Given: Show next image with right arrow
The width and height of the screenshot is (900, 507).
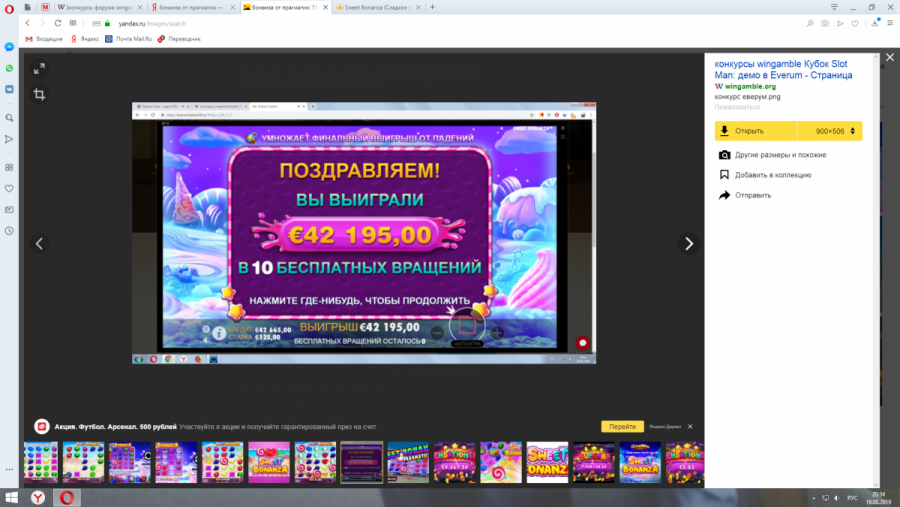Looking at the screenshot, I should pos(689,243).
